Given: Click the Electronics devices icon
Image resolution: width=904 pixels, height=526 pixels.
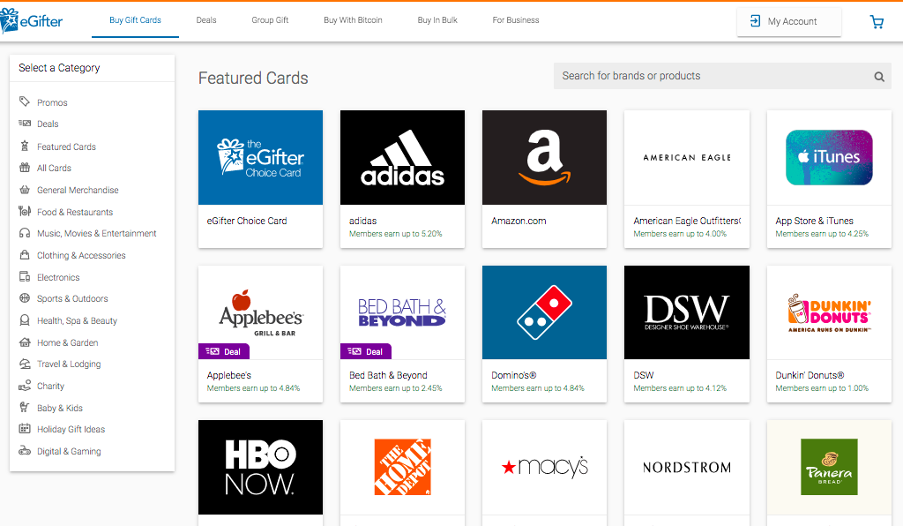Looking at the screenshot, I should pos(24,277).
